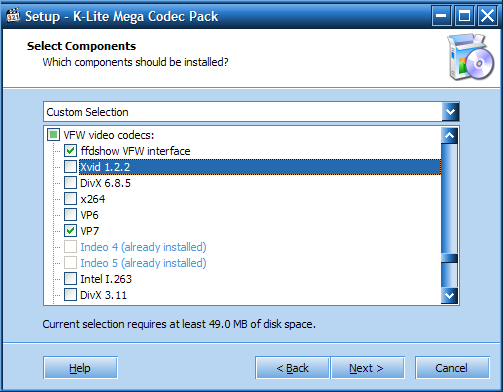Click the title bar text 'Setup - K-Lite Mega Codec Pack'
503x392 pixels.
pyautogui.click(x=122, y=16)
